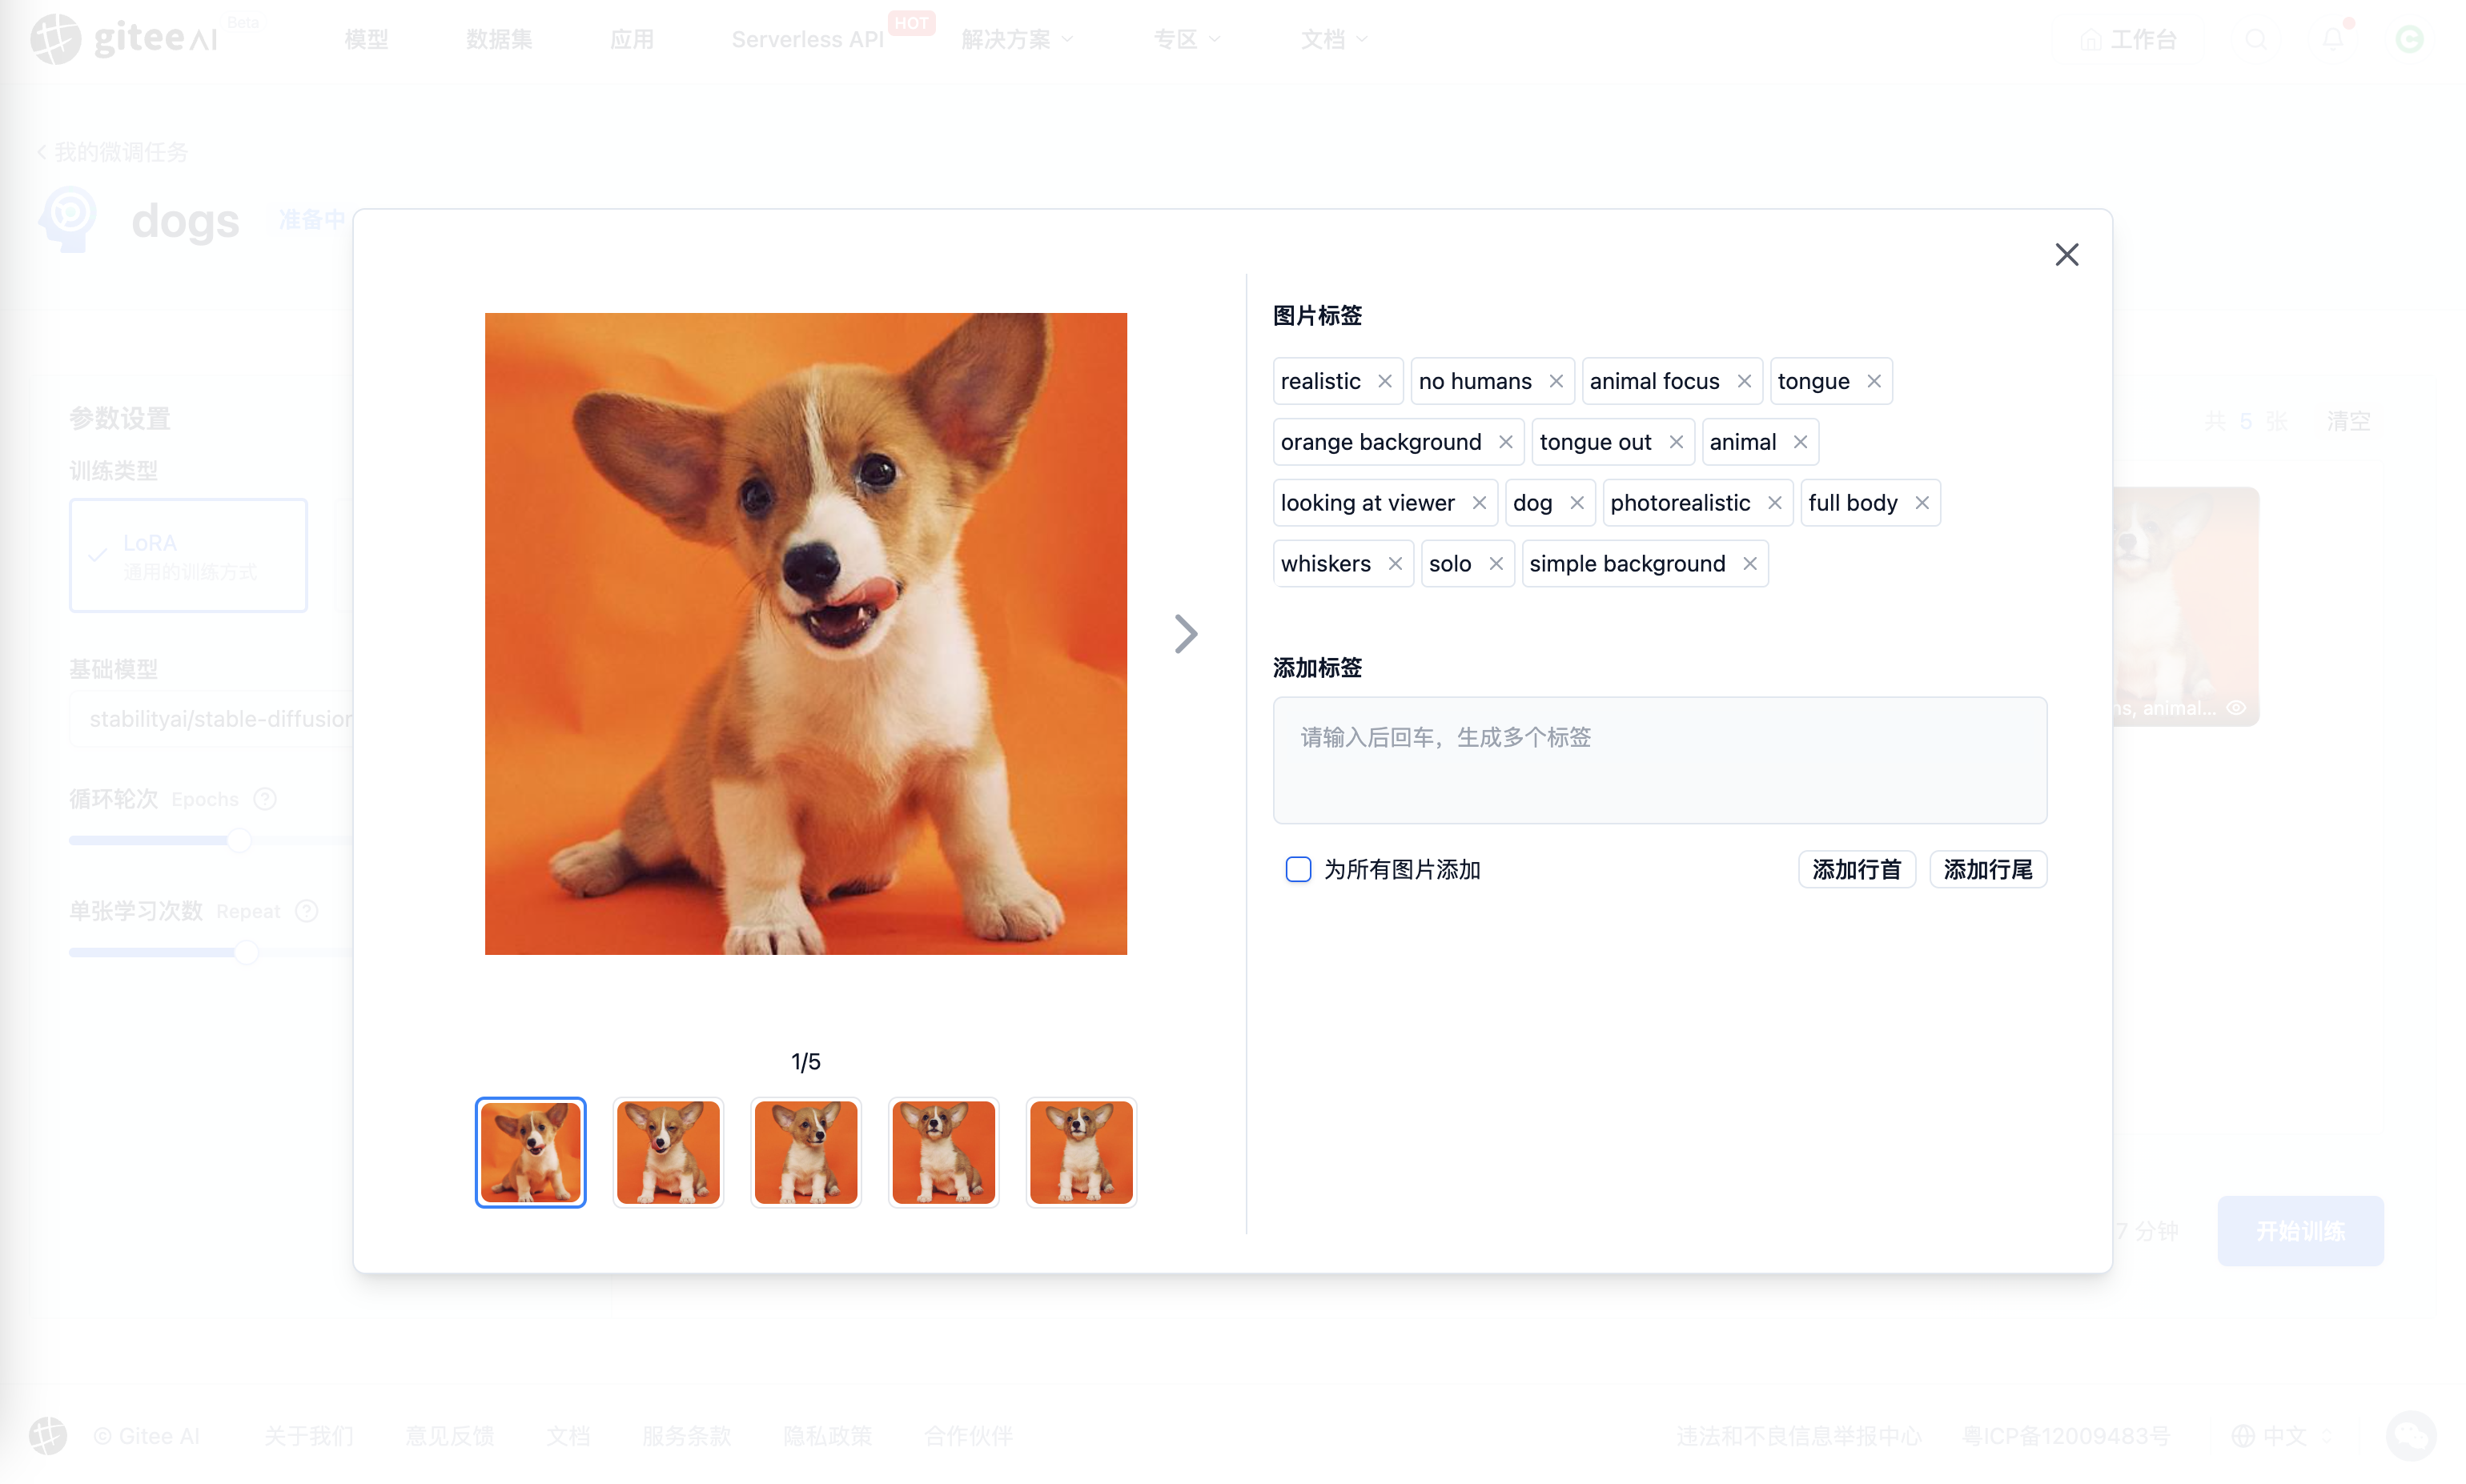Click the 开始训练 button
Image resolution: width=2466 pixels, height=1484 pixels.
pos(2300,1231)
